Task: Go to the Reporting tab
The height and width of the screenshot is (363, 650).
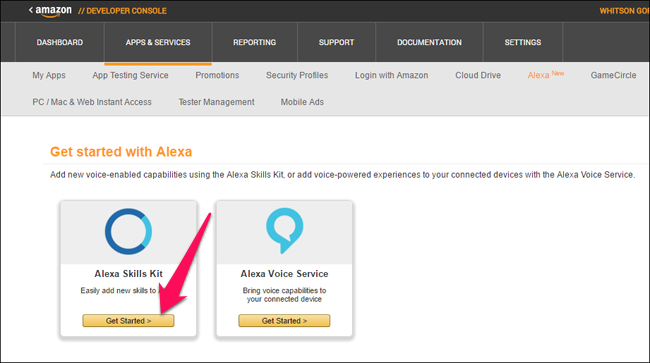Action: [x=255, y=42]
